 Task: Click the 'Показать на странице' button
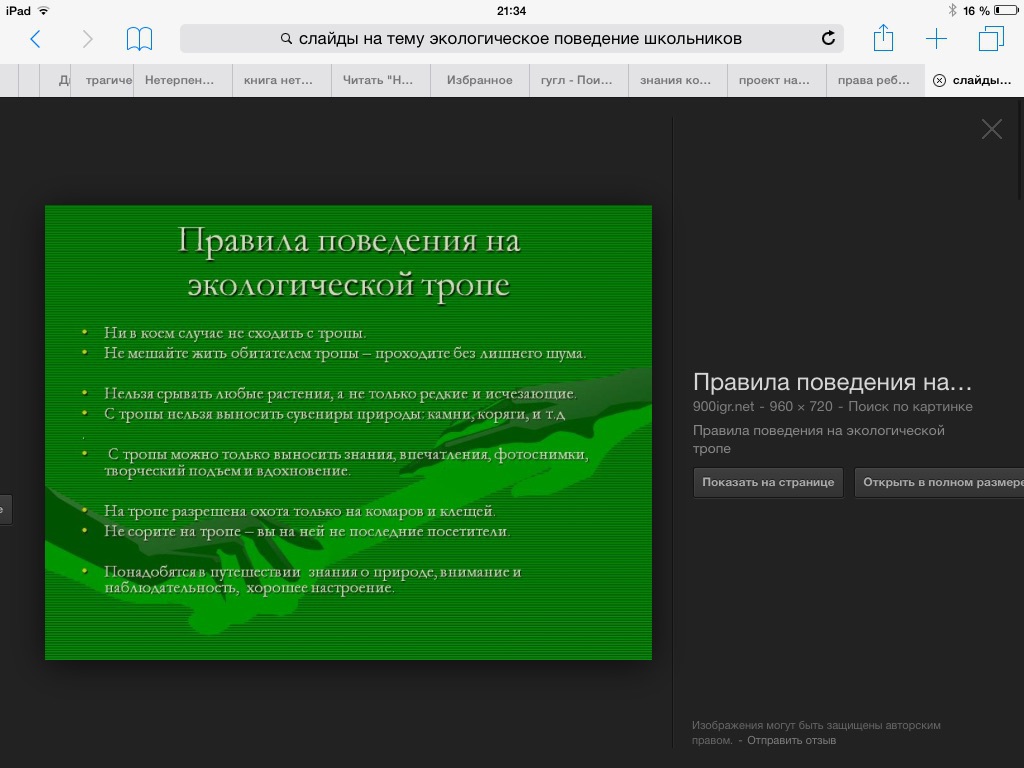768,483
